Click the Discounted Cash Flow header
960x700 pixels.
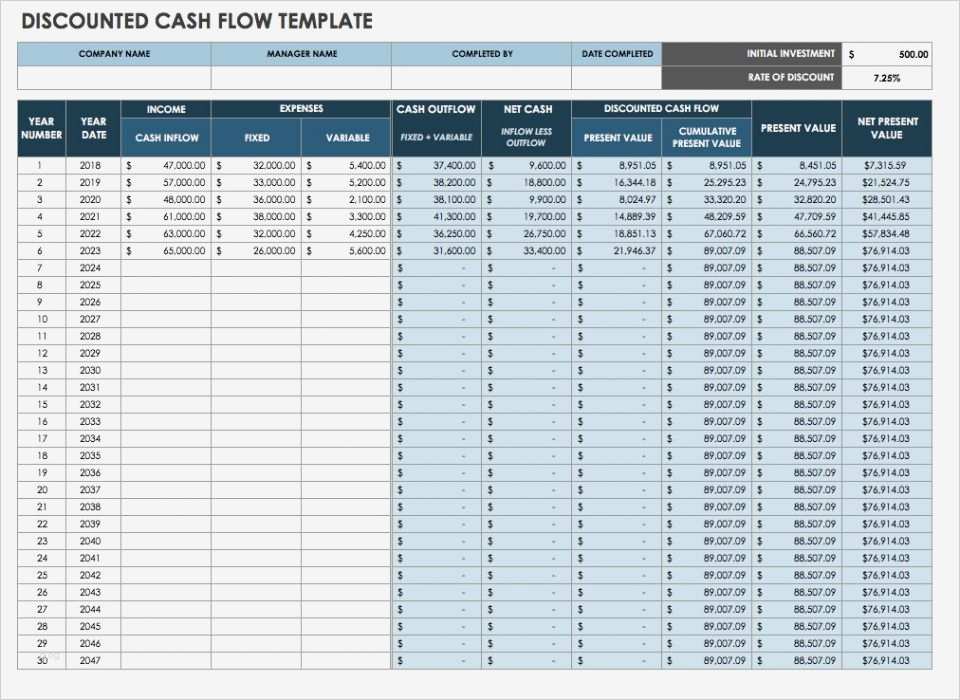click(663, 109)
